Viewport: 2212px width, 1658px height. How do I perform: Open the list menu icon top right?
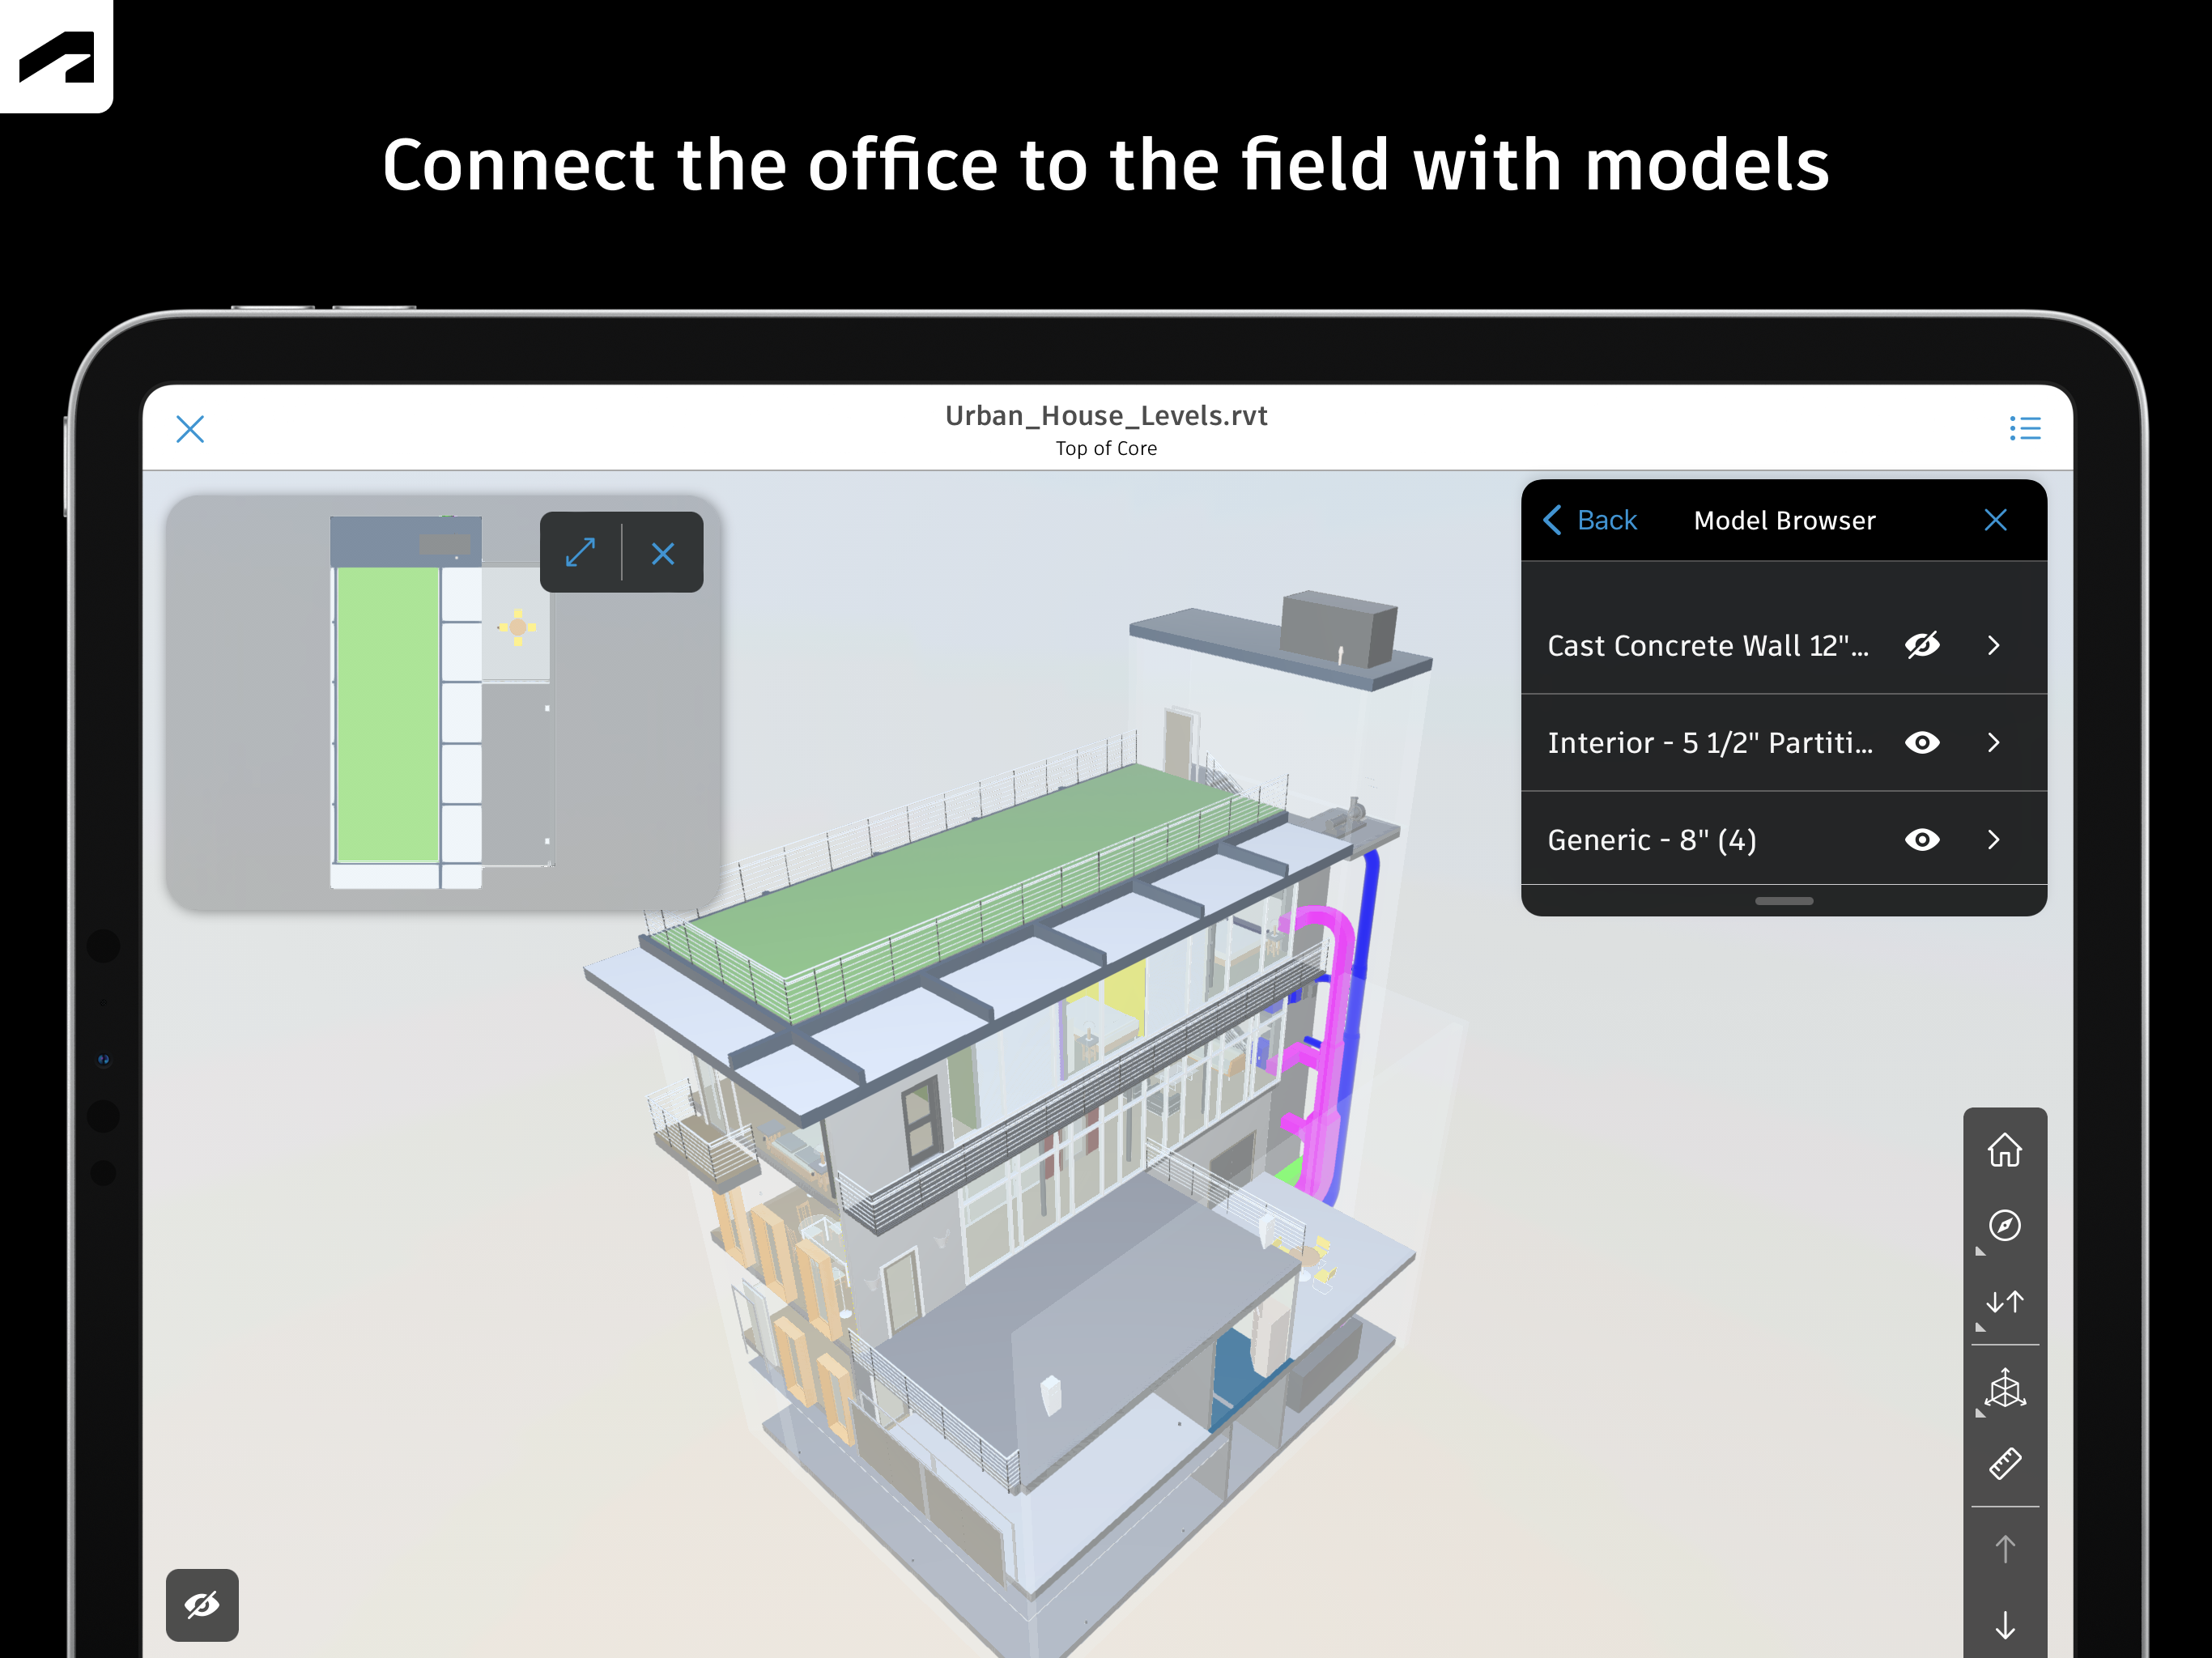[x=2024, y=429]
